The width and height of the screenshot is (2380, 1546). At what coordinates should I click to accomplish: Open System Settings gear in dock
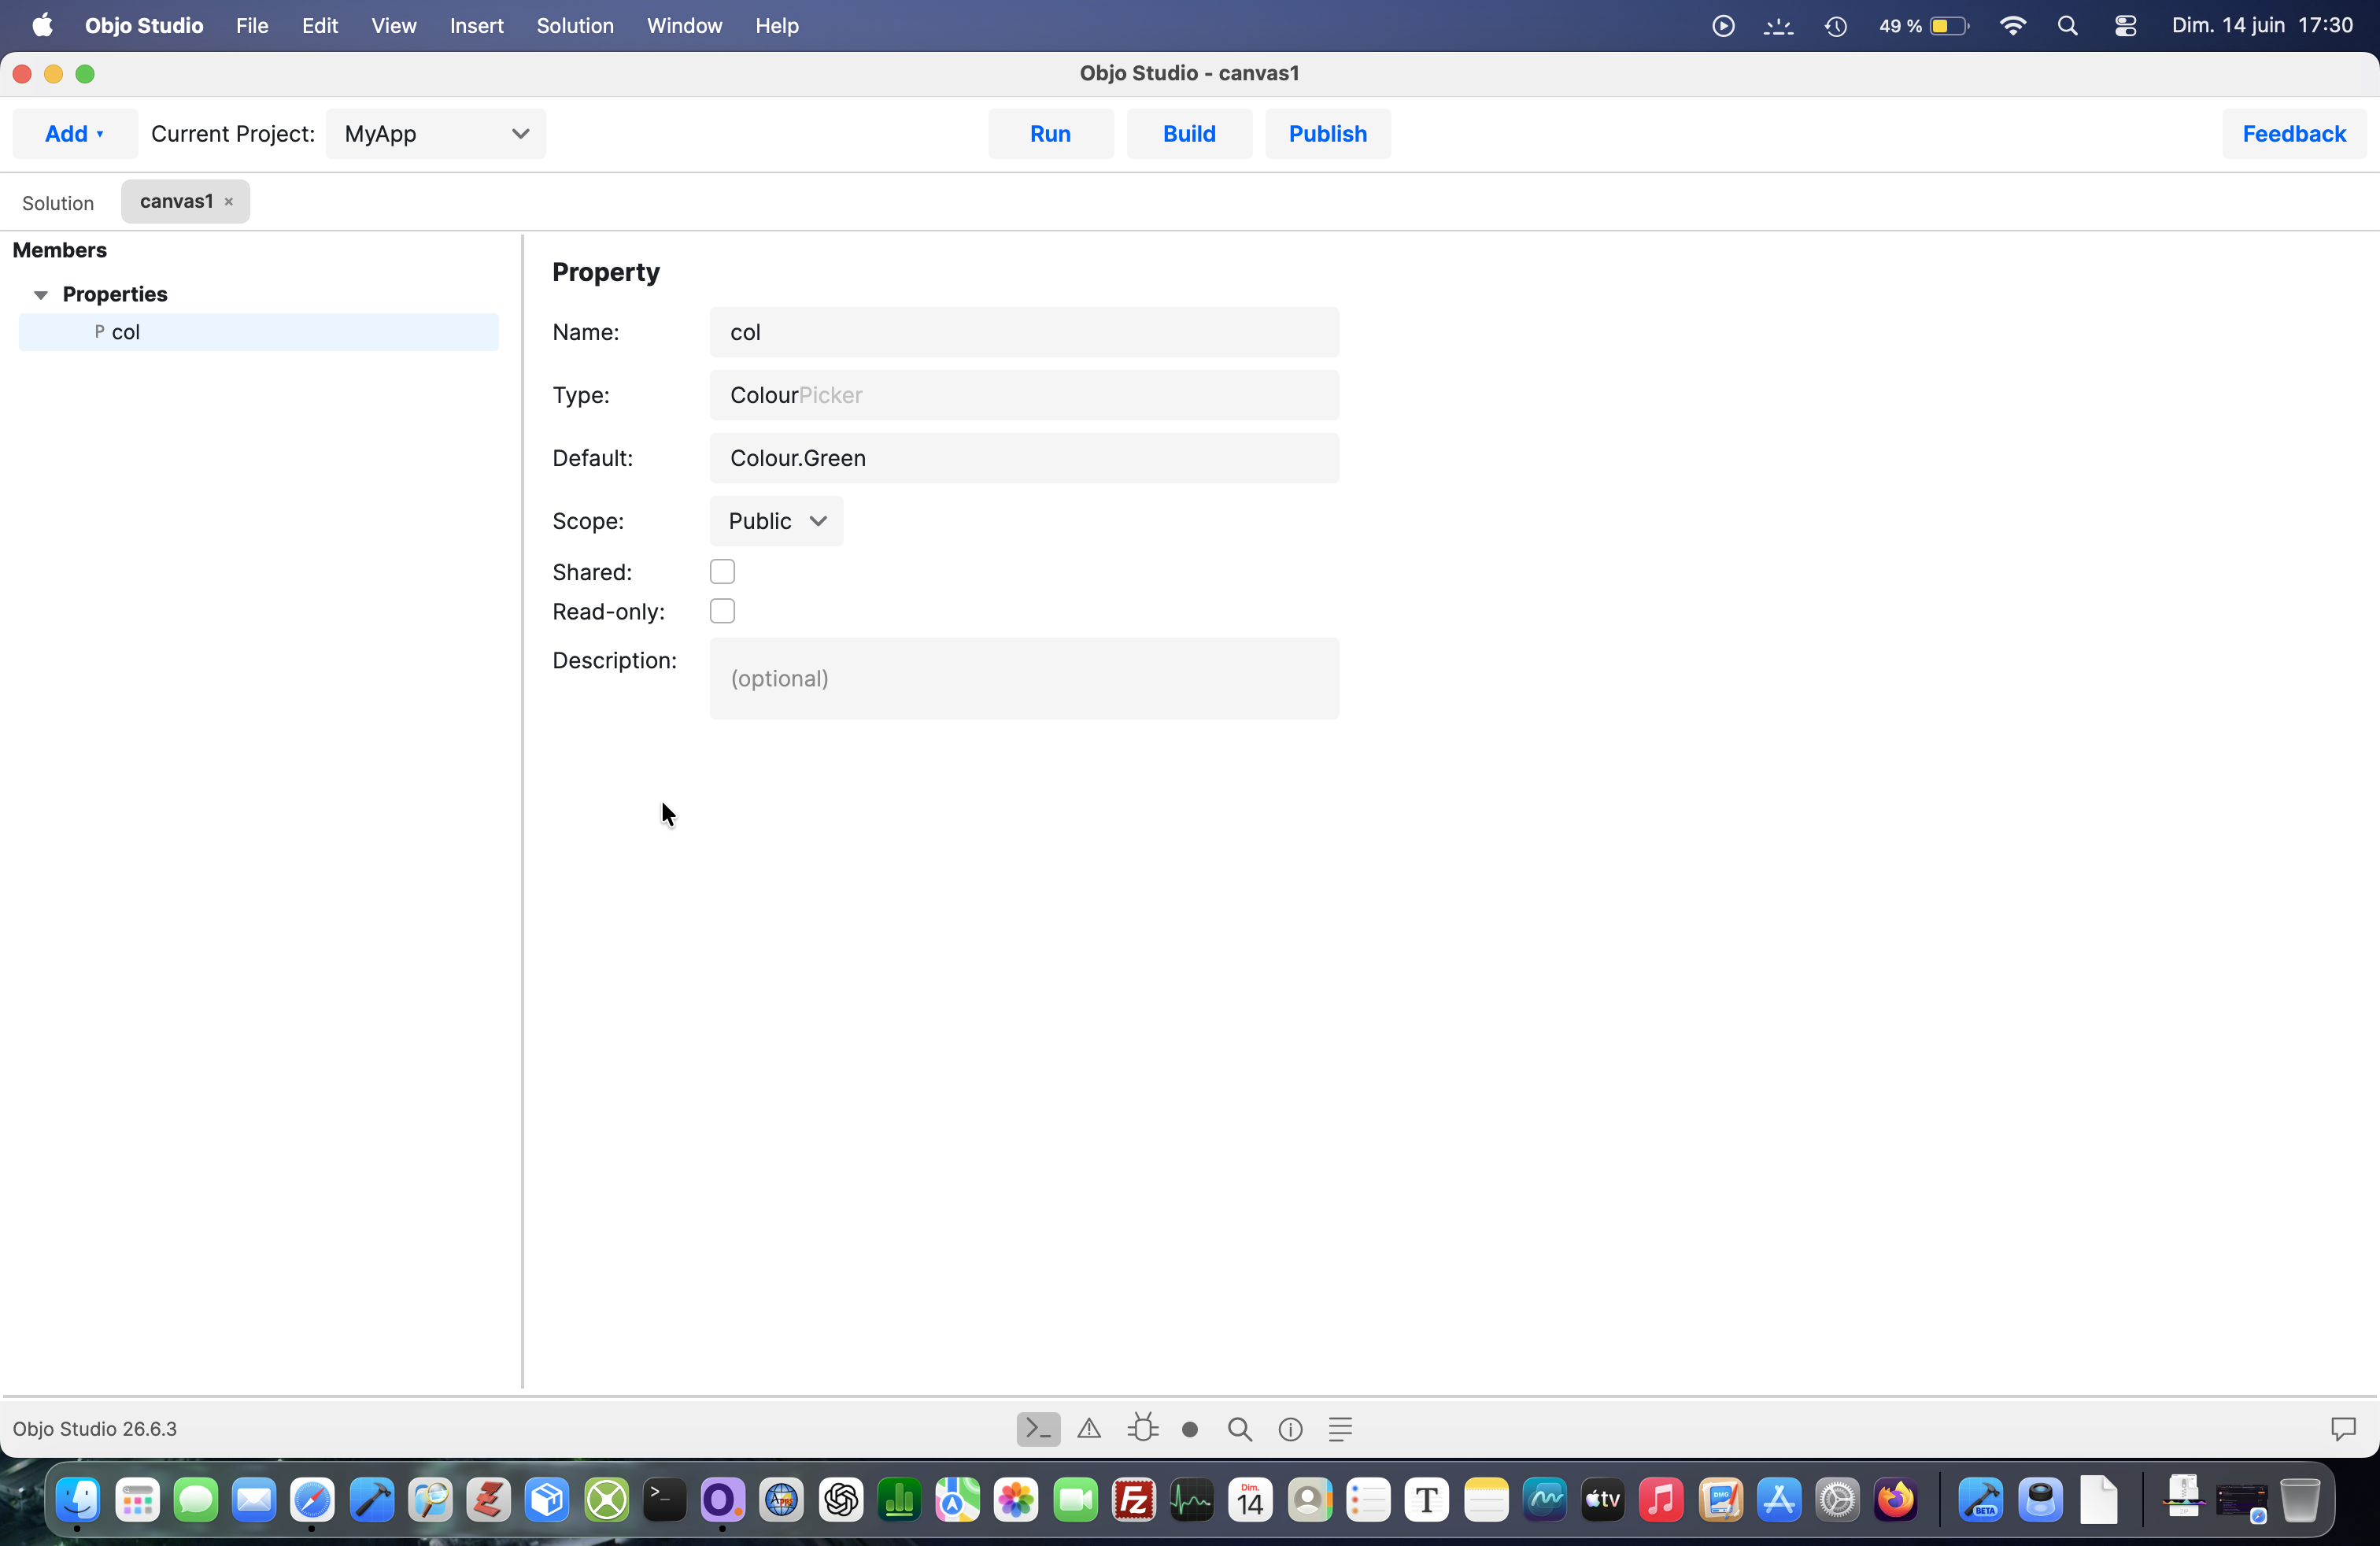[x=1837, y=1500]
